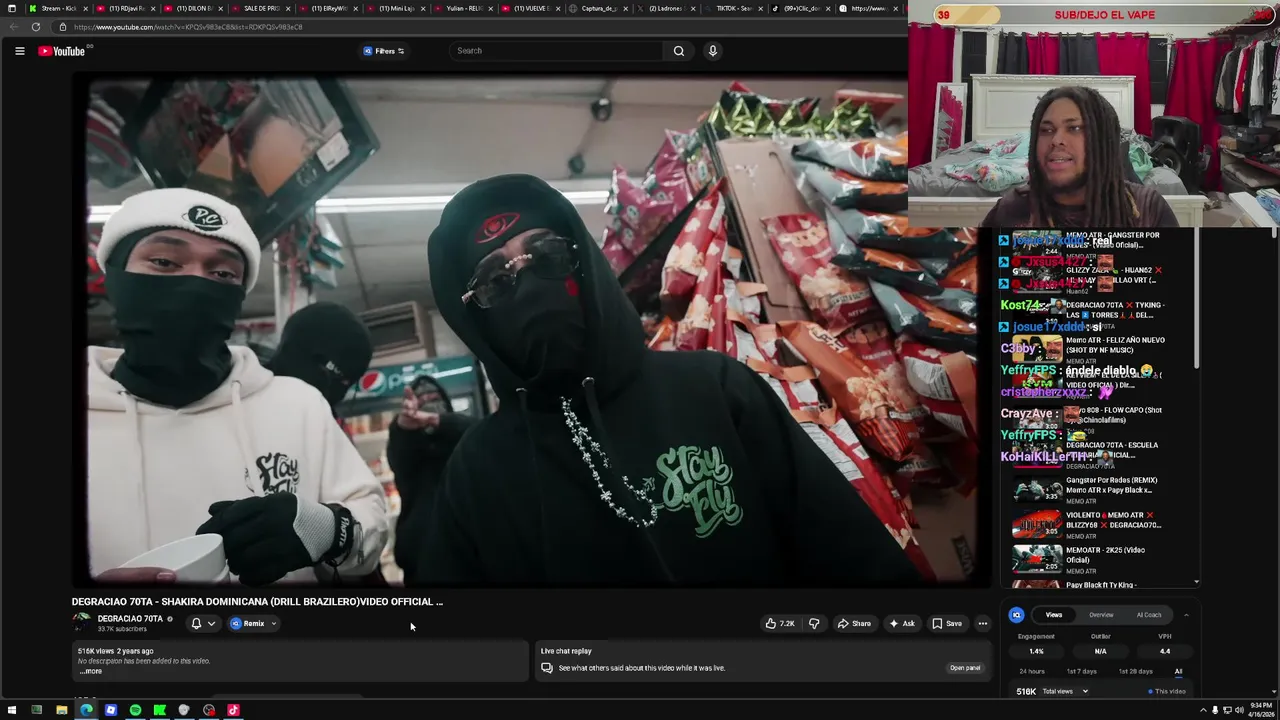The height and width of the screenshot is (720, 1280).
Task: Expand the Remix dropdown arrow
Action: coord(273,624)
